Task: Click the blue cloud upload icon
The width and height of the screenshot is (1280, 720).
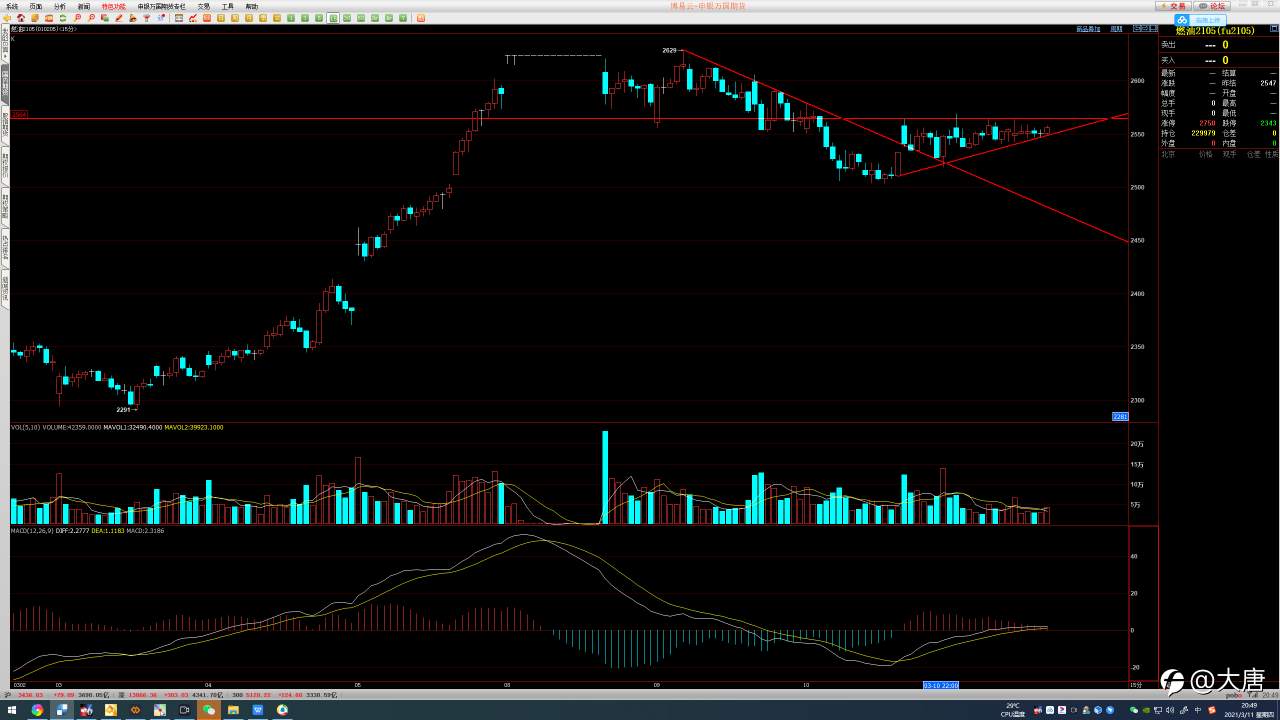Action: coord(1181,20)
